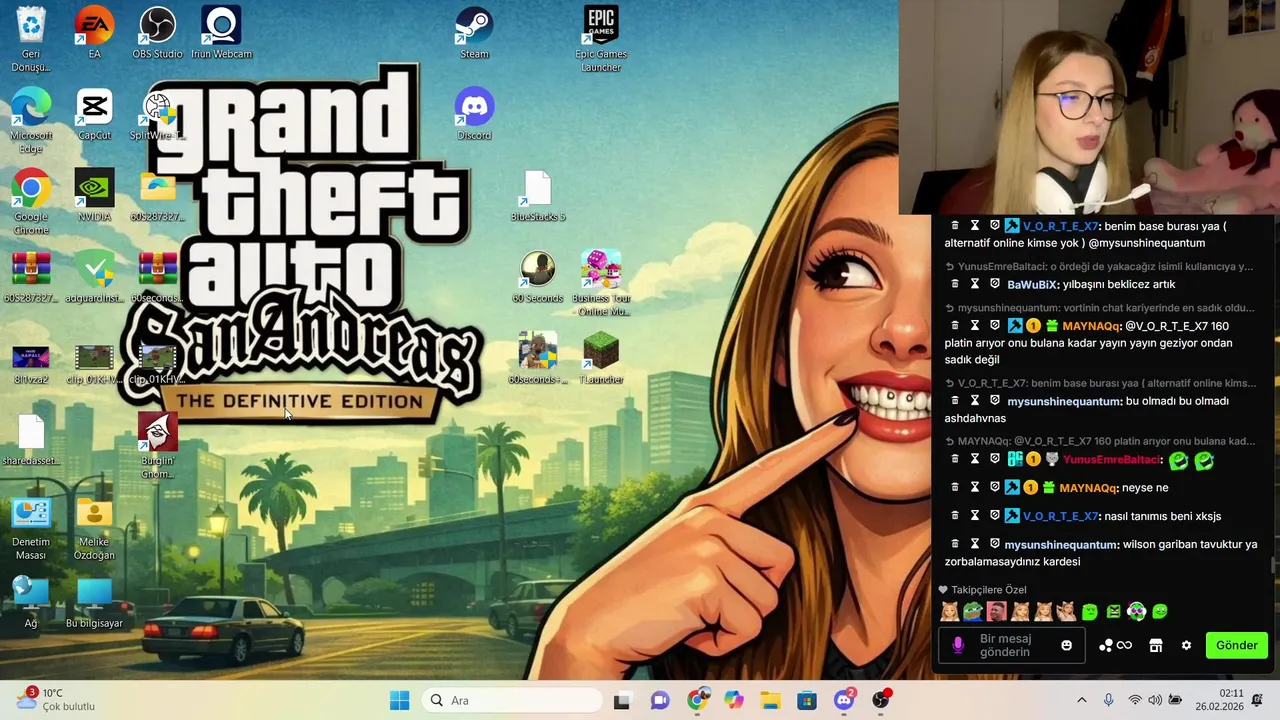The image size is (1280, 720).
Task: Click the hourglass timeout icon on BaWuBiX's message
Action: coord(975,284)
